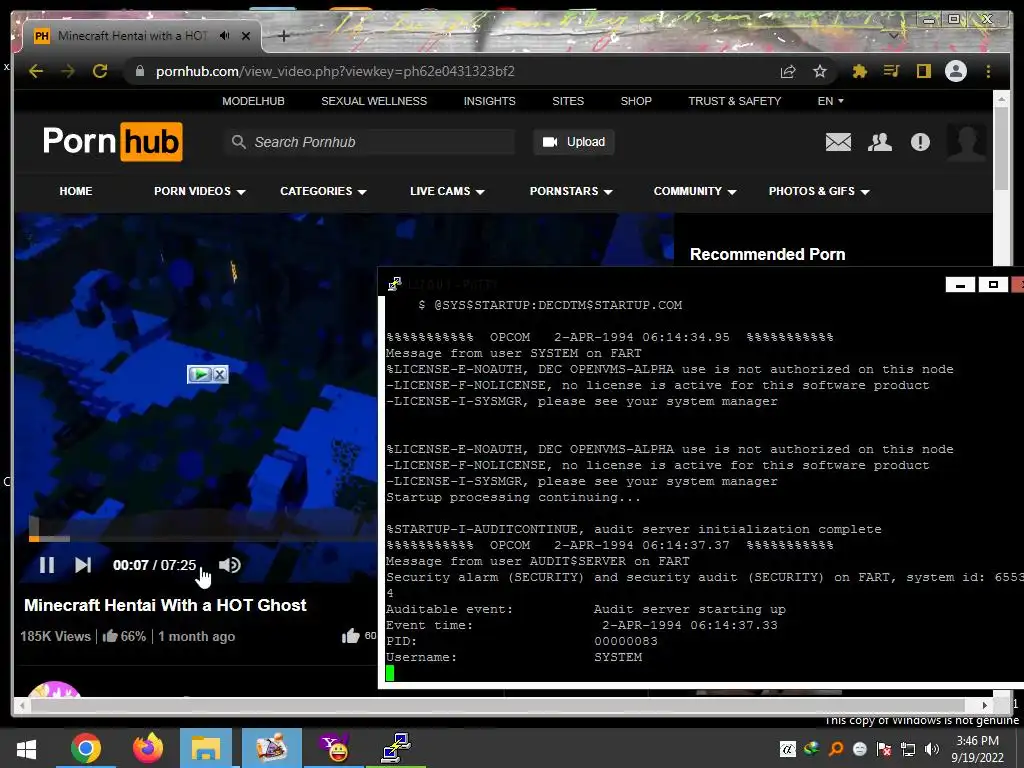Close the small overlay on the video

coord(220,374)
